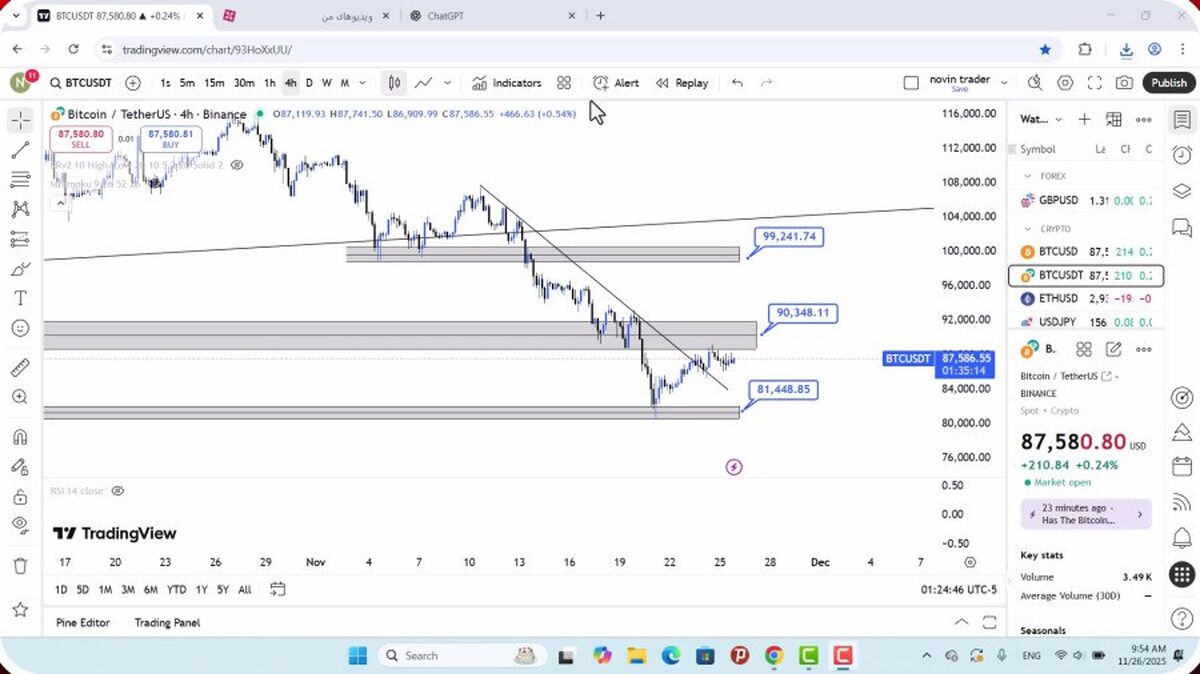Select the brush drawing tool

[x=20, y=269]
